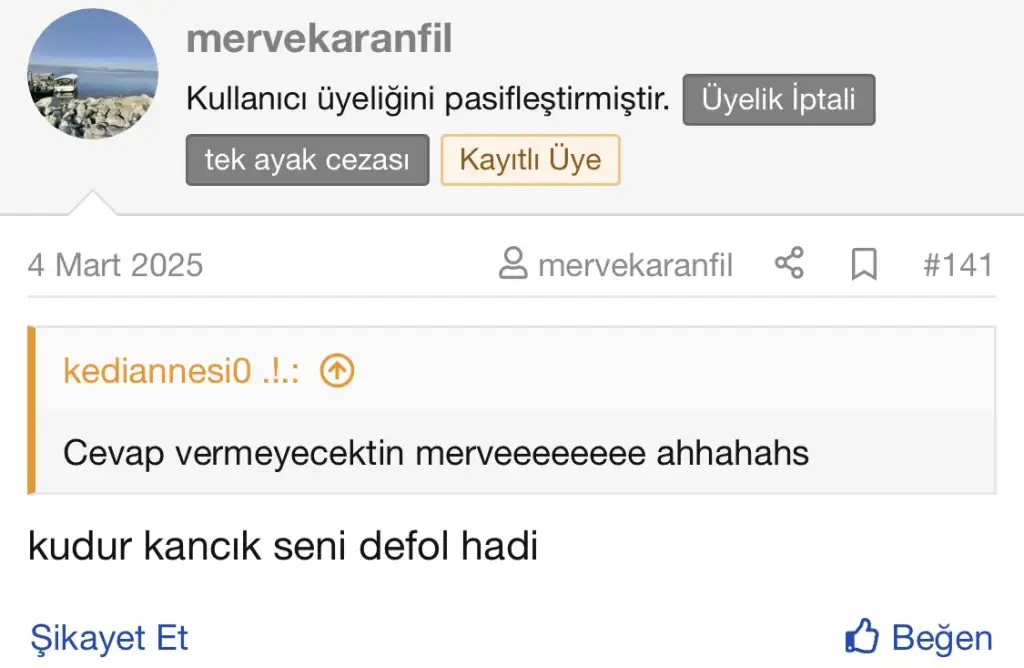
Task: Click the share icon on the post
Action: coord(789,265)
